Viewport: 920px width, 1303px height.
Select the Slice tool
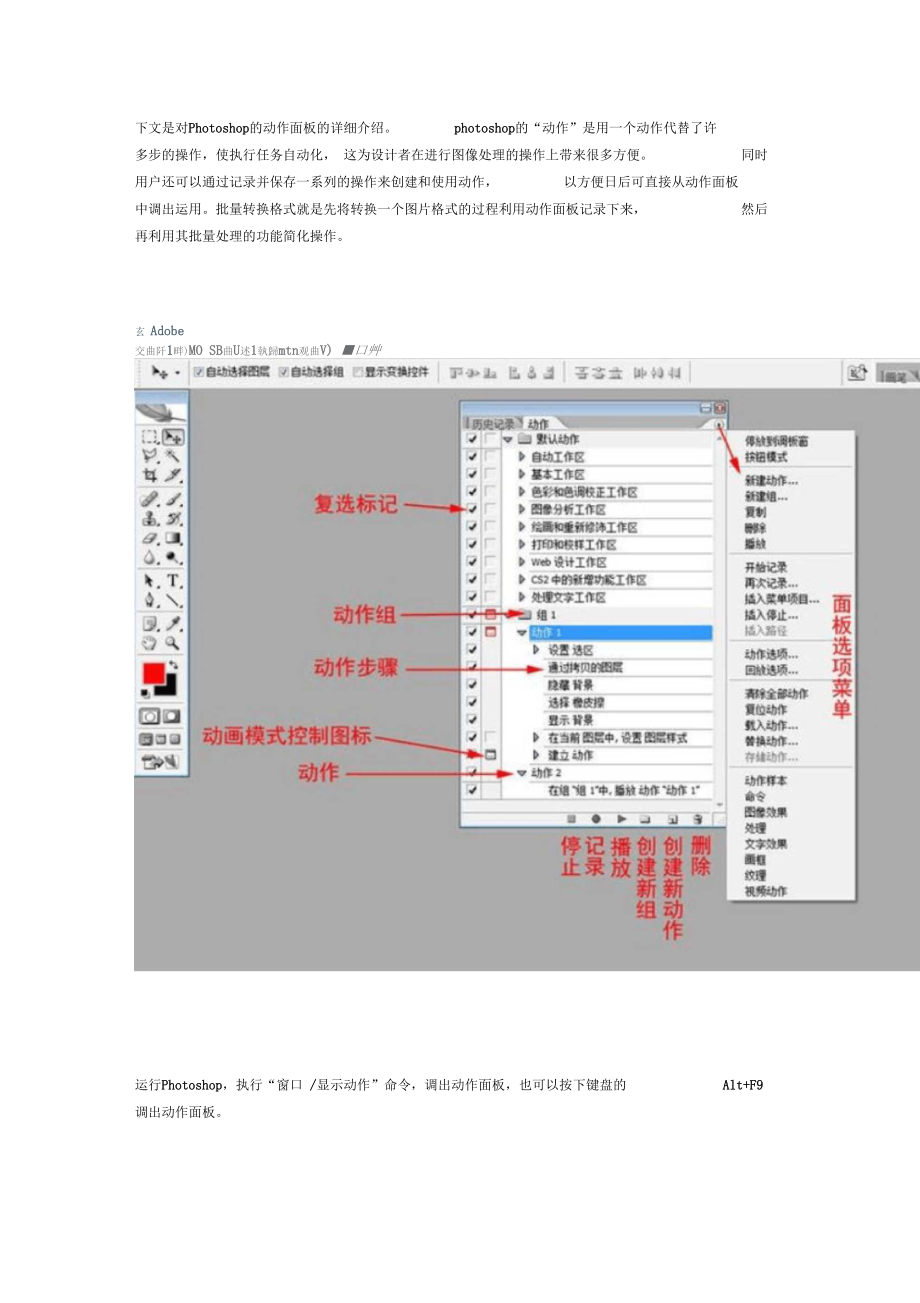pos(173,474)
